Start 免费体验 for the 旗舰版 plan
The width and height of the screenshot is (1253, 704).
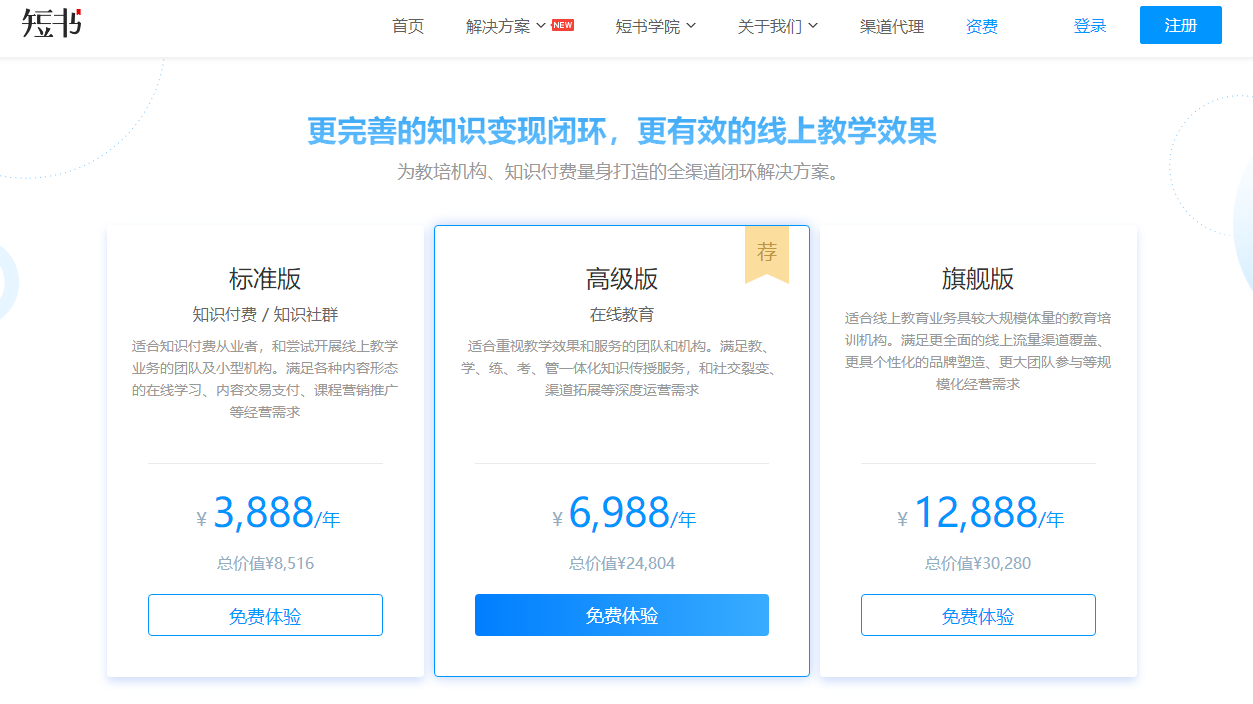click(978, 615)
